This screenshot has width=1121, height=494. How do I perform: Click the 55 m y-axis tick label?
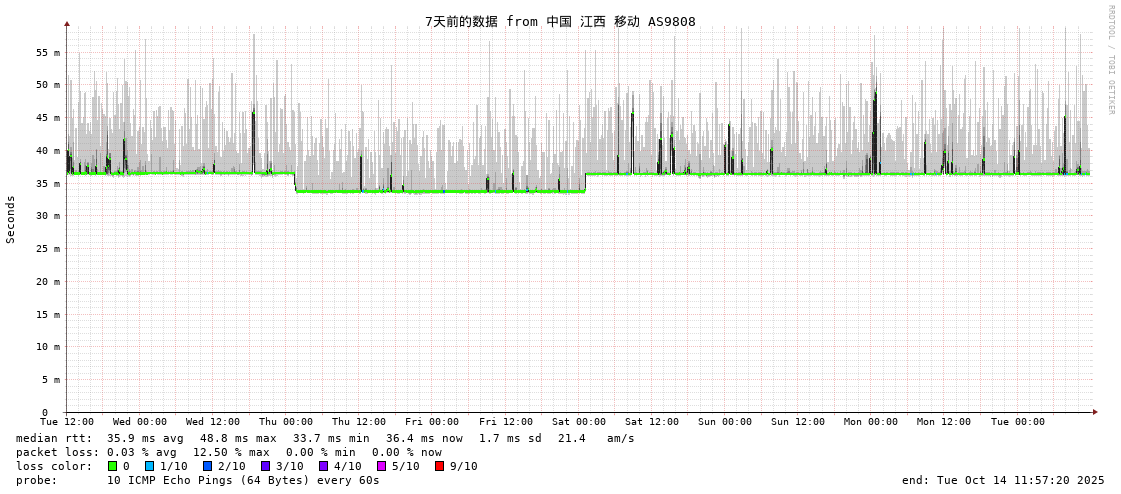[x=48, y=52]
